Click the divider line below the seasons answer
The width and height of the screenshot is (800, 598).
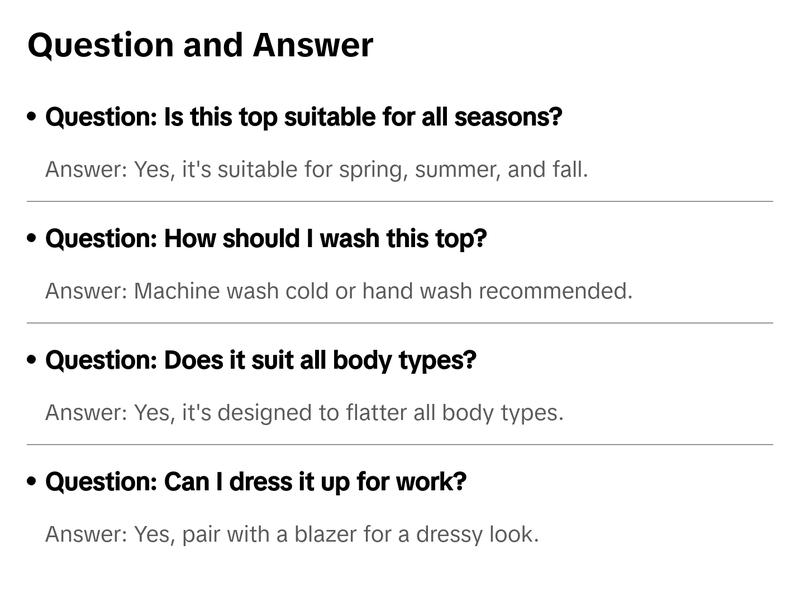point(400,201)
